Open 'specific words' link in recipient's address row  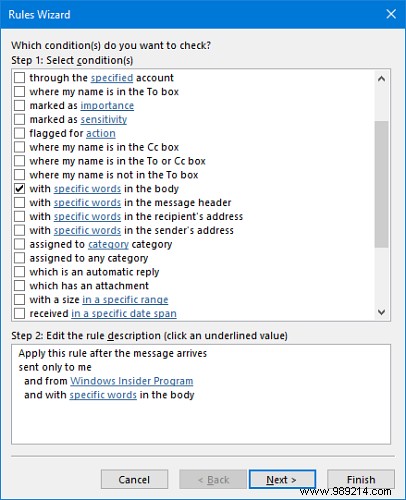87,217
